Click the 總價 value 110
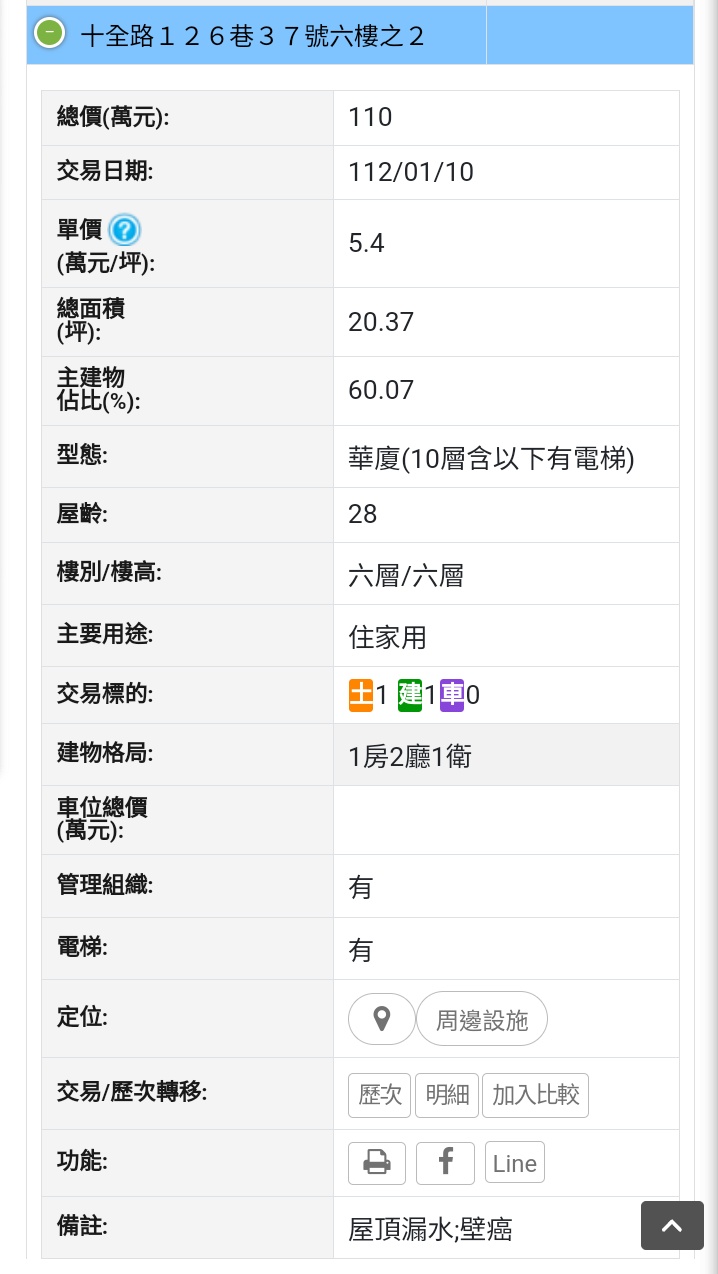 point(370,117)
